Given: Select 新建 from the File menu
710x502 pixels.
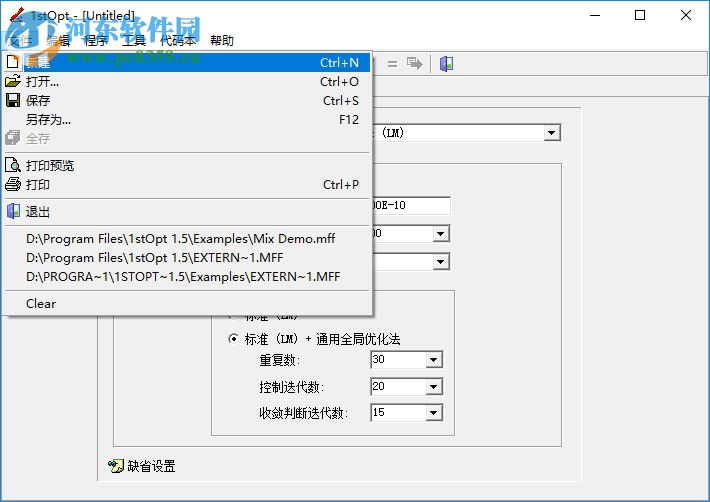Looking at the screenshot, I should (187, 62).
